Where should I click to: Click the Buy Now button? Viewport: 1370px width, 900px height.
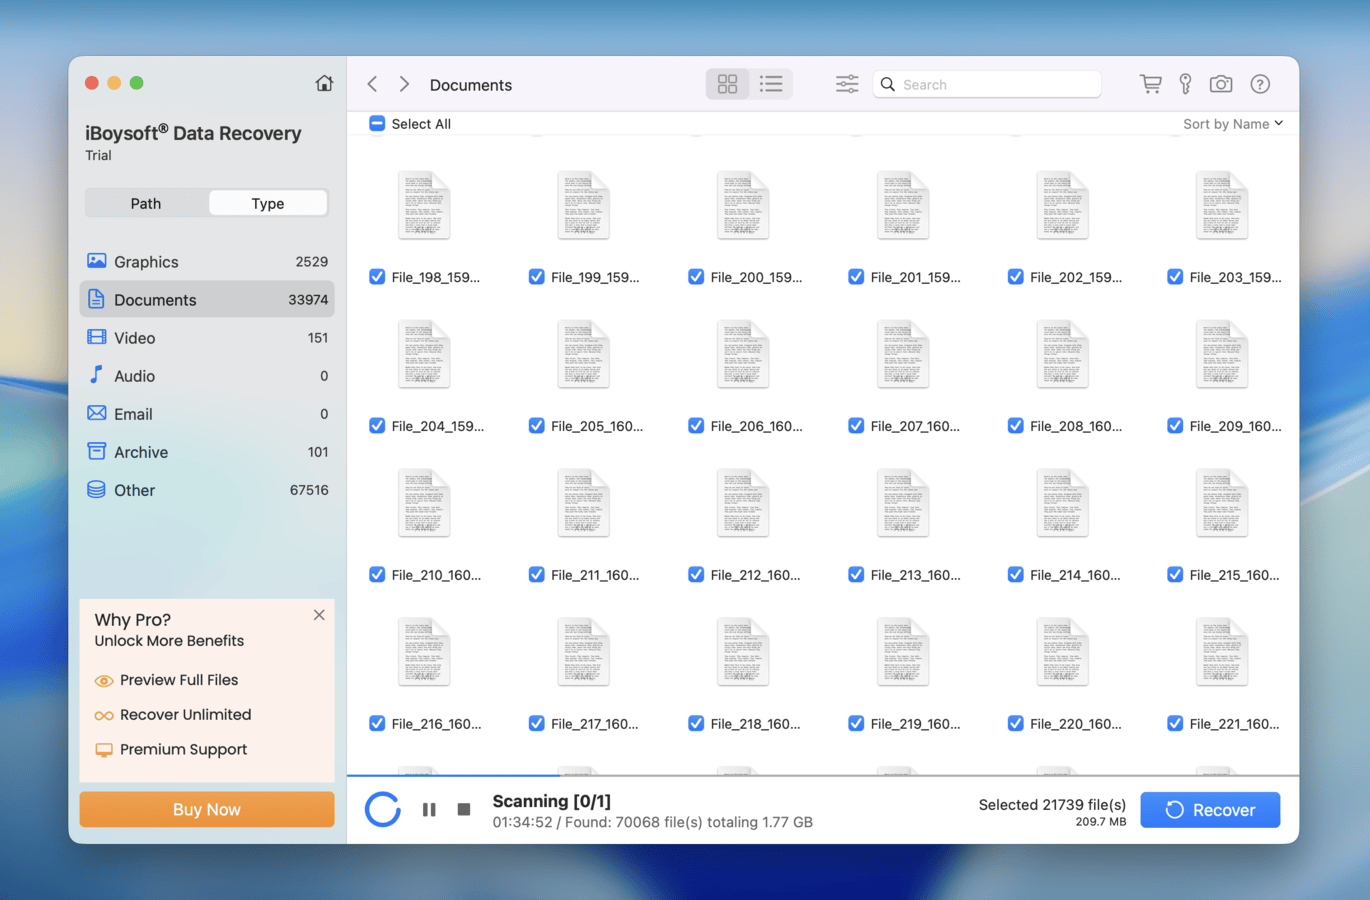[206, 809]
